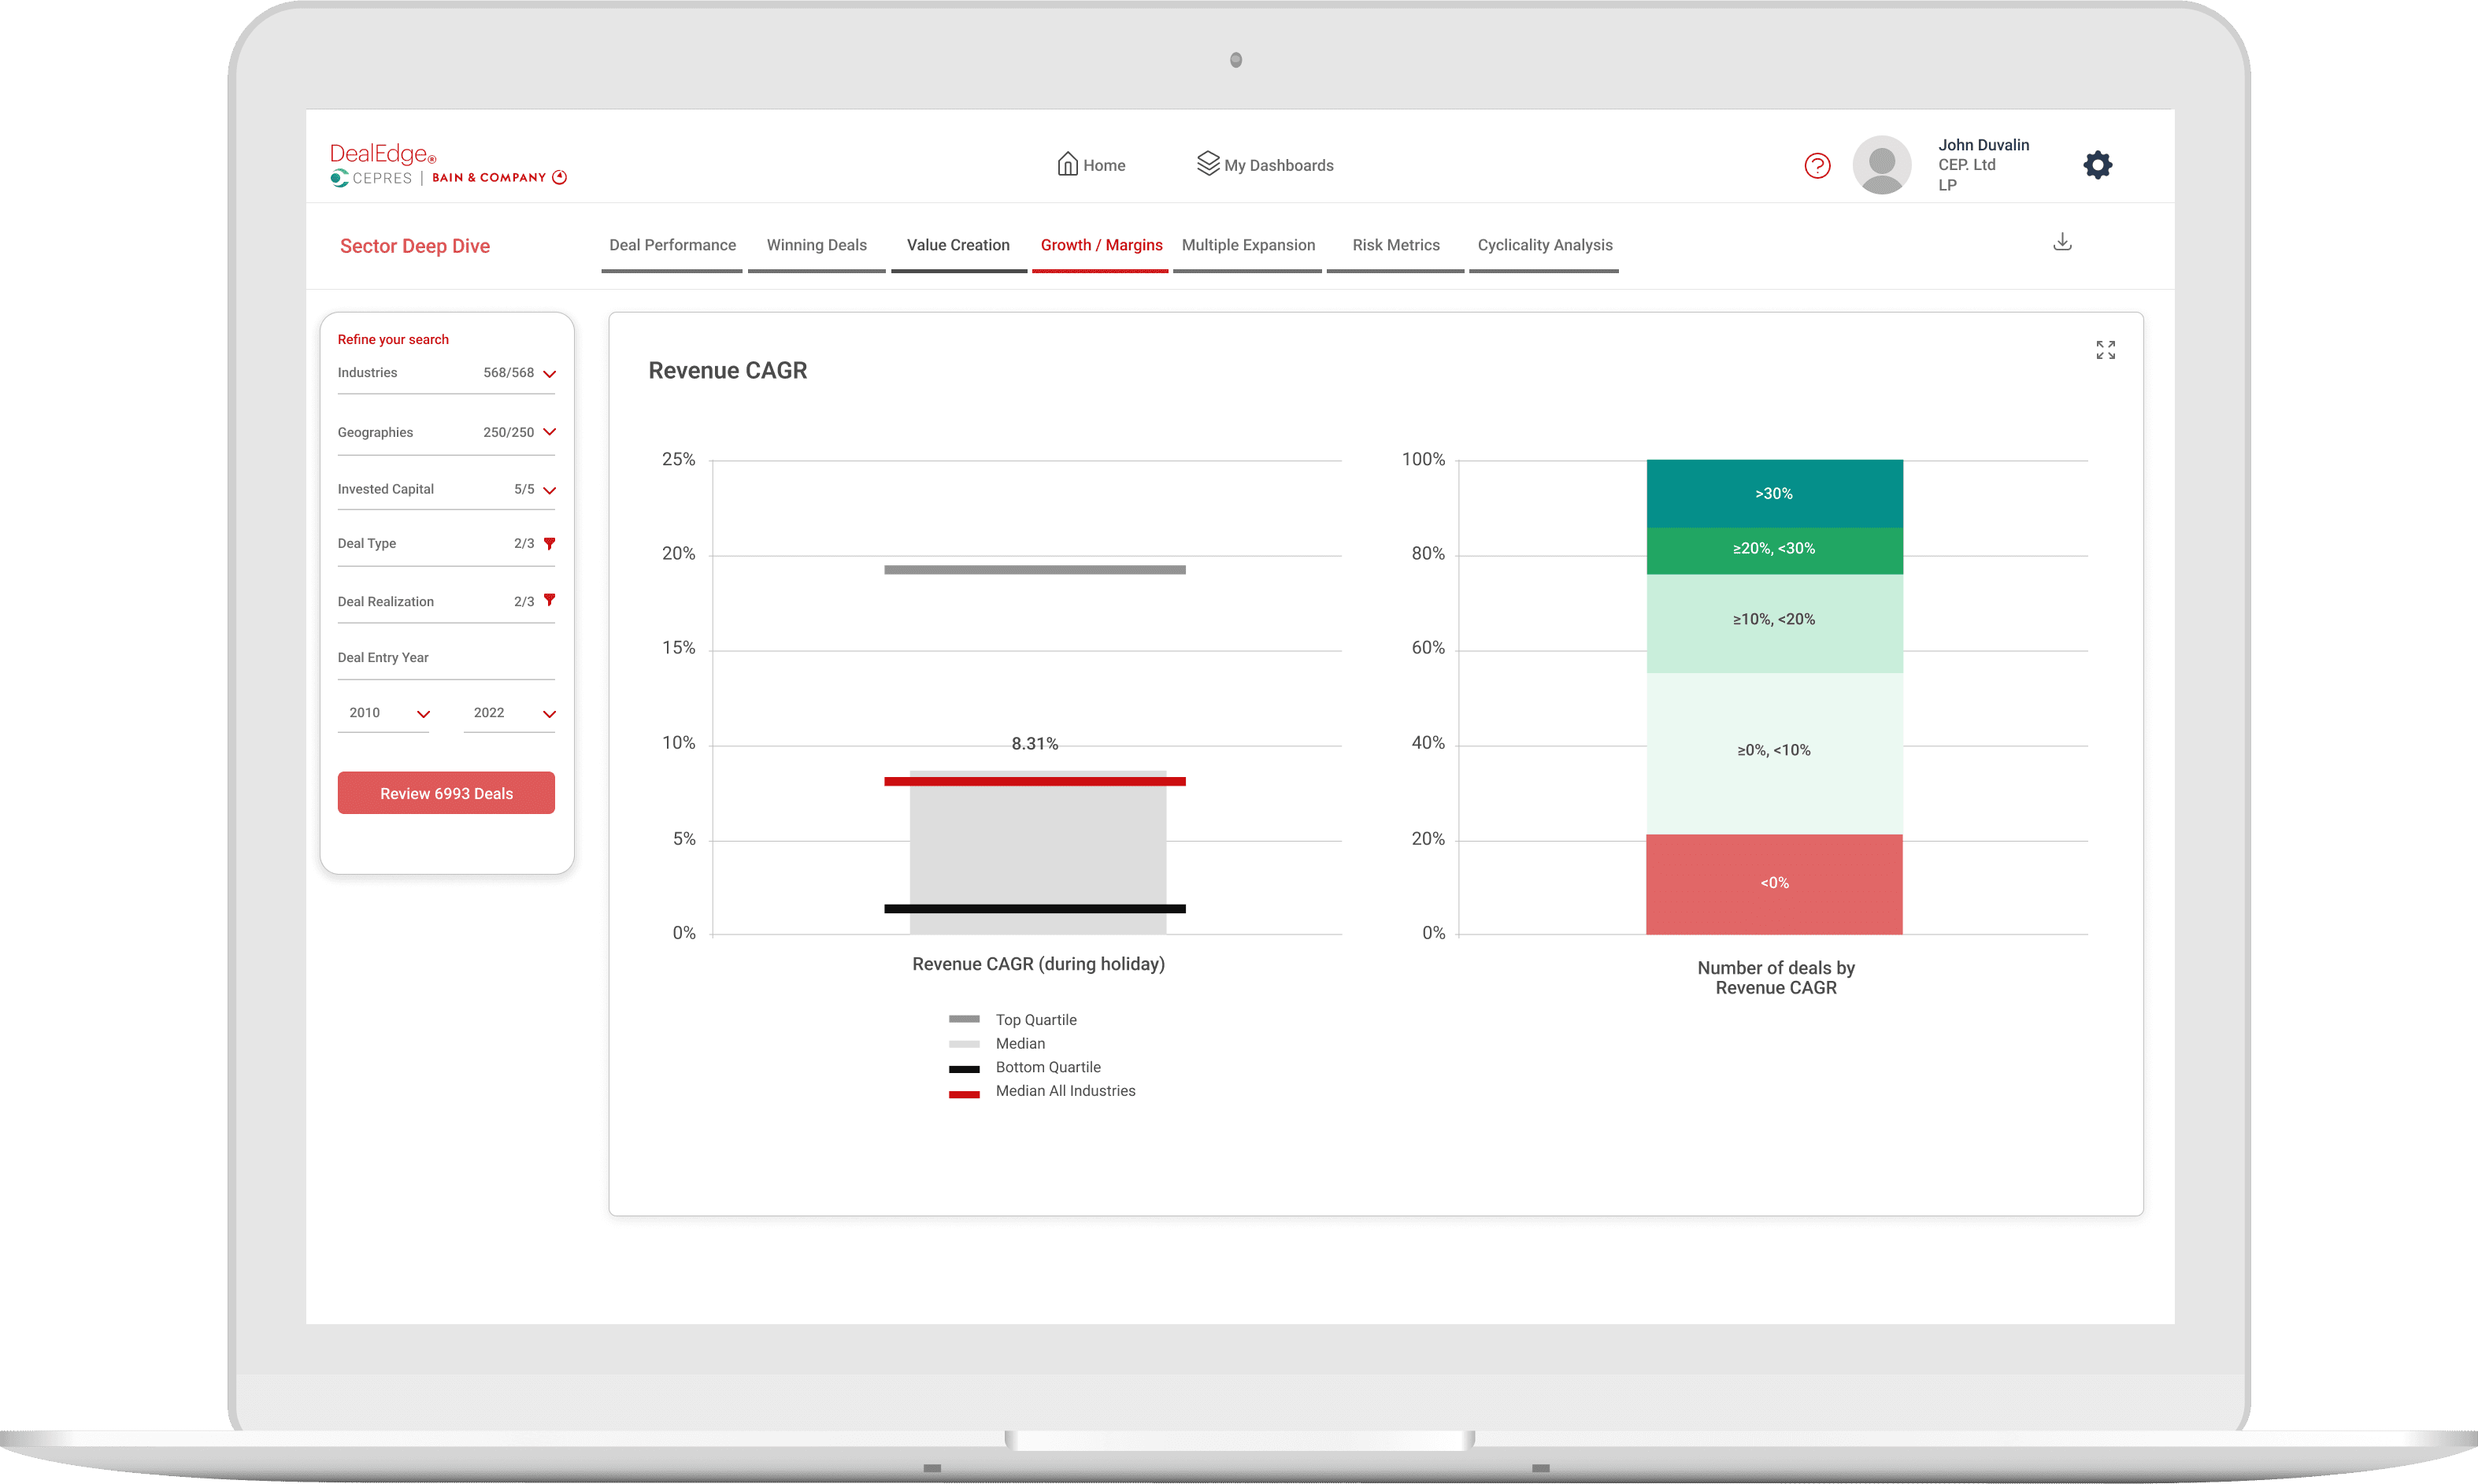The image size is (2478, 1484).
Task: Expand the Invested Capital dropdown
Action: coord(549,490)
